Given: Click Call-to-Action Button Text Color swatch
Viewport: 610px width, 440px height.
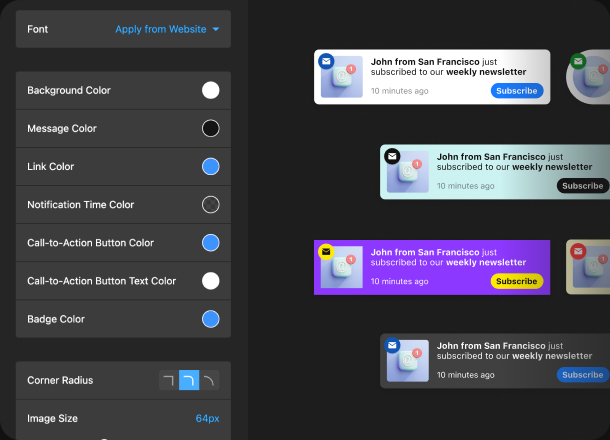Looking at the screenshot, I should (211, 281).
